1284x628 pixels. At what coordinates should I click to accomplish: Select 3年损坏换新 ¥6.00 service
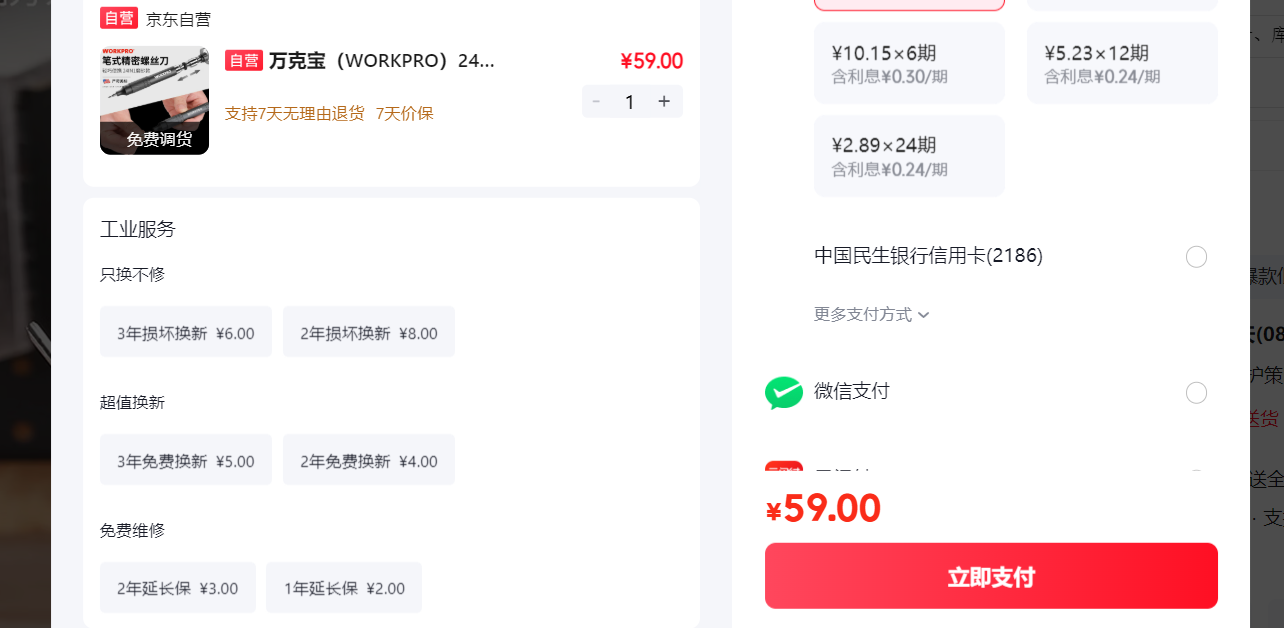[x=186, y=332]
